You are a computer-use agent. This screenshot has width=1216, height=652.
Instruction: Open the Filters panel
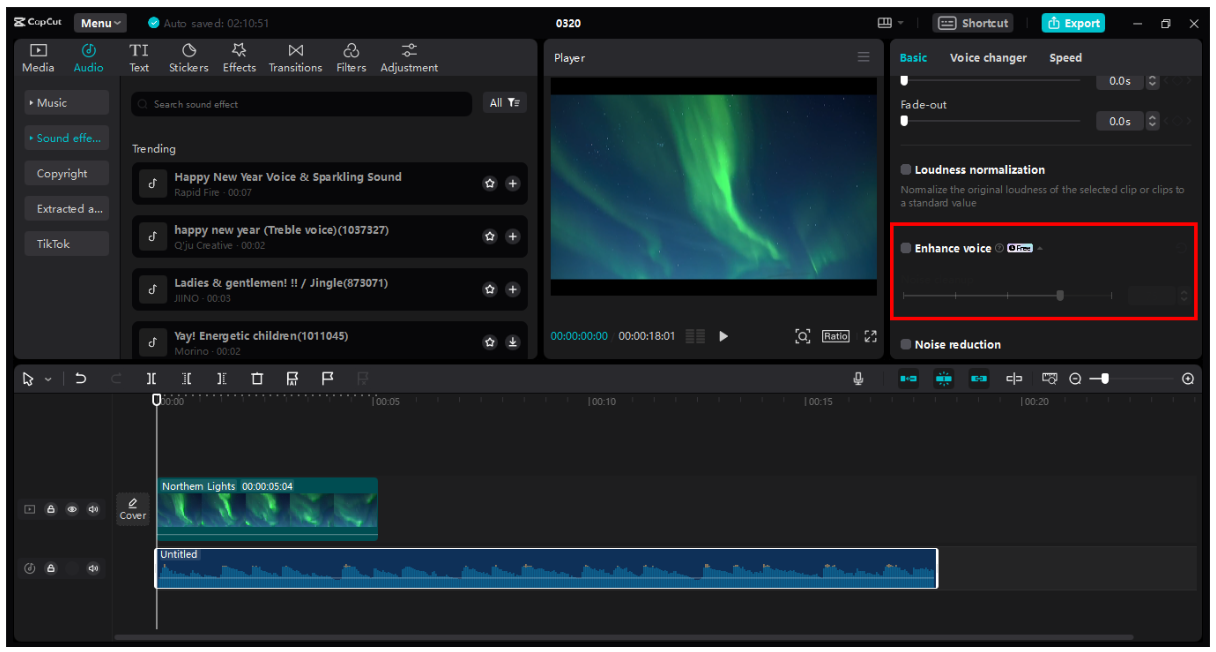tap(351, 58)
